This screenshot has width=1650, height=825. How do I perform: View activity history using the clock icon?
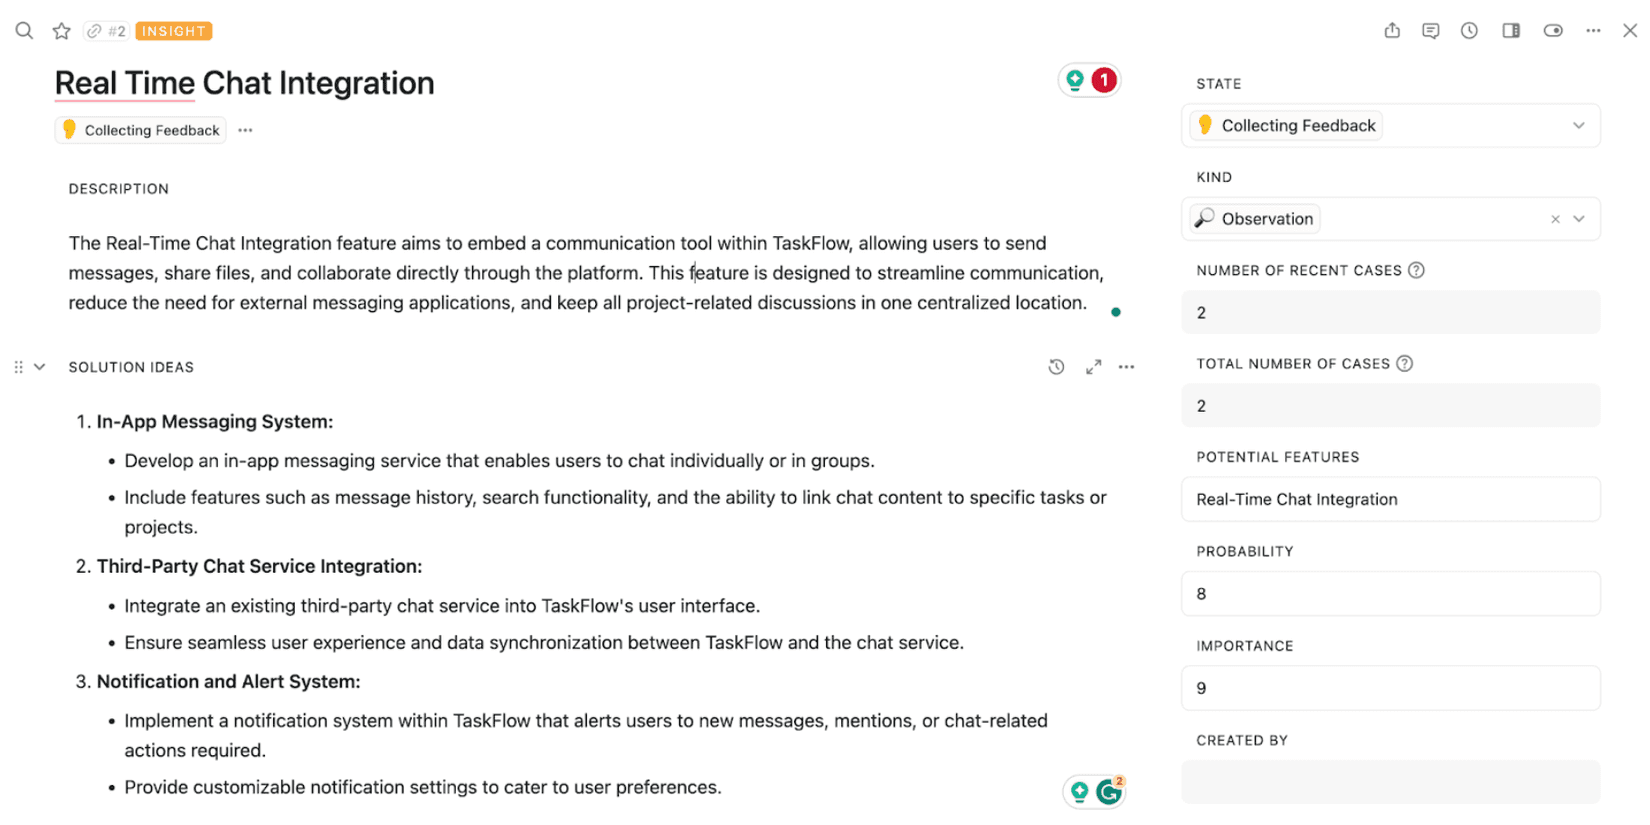click(1469, 30)
